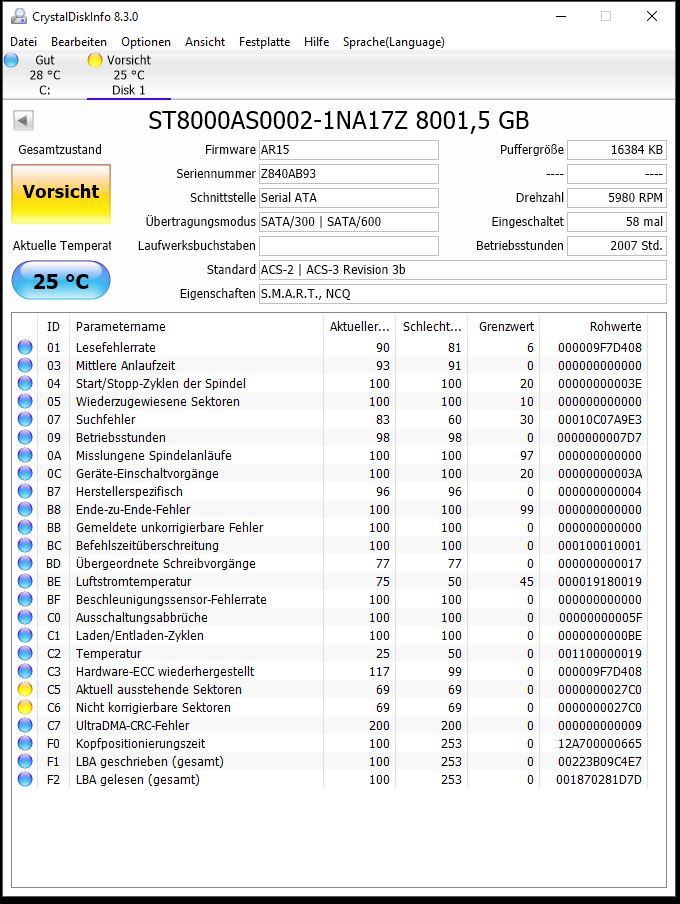680x904 pixels.
Task: Select the raw value 0000000027C0 in row C5
Action: coord(599,690)
